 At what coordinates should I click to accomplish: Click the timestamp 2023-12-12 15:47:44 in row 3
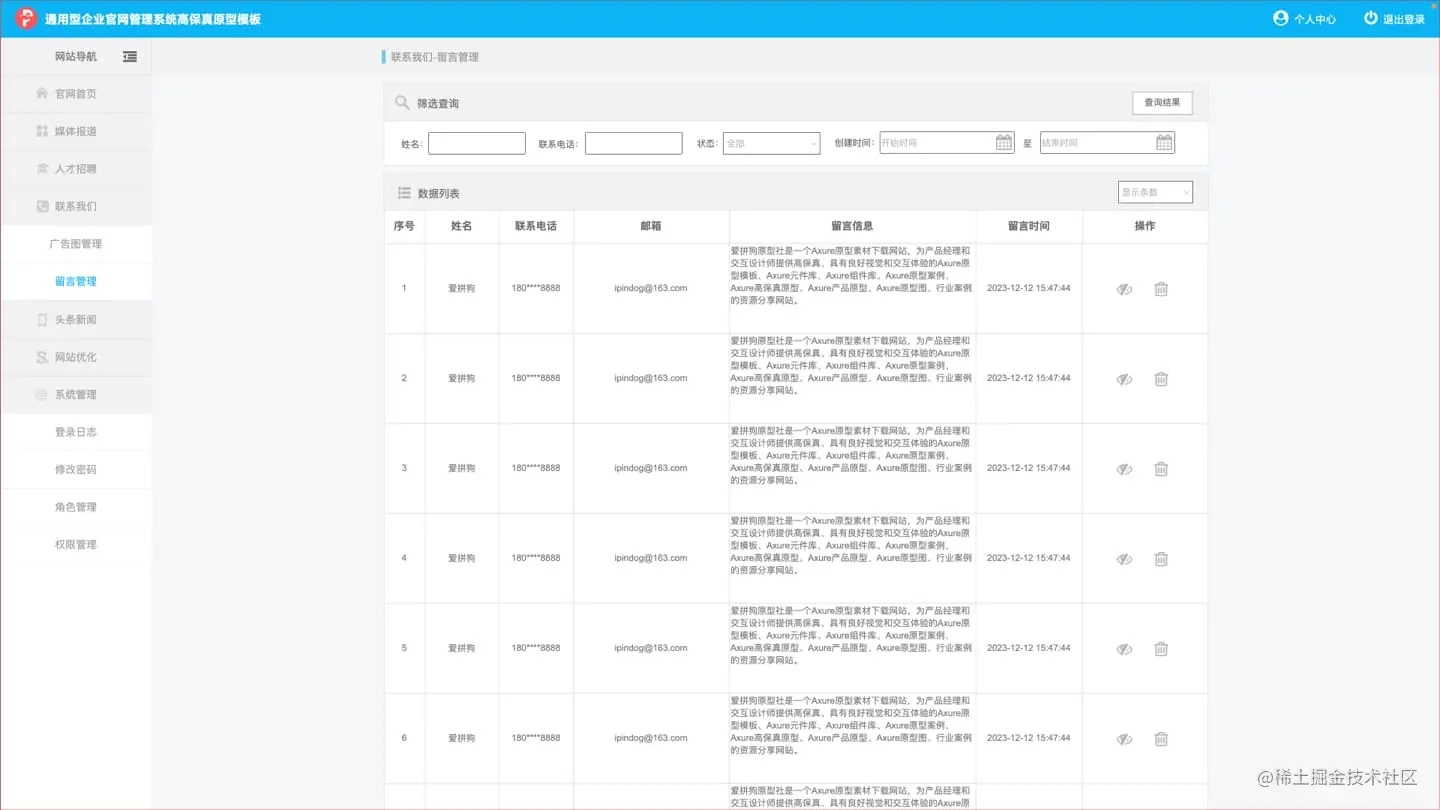[x=1029, y=468]
